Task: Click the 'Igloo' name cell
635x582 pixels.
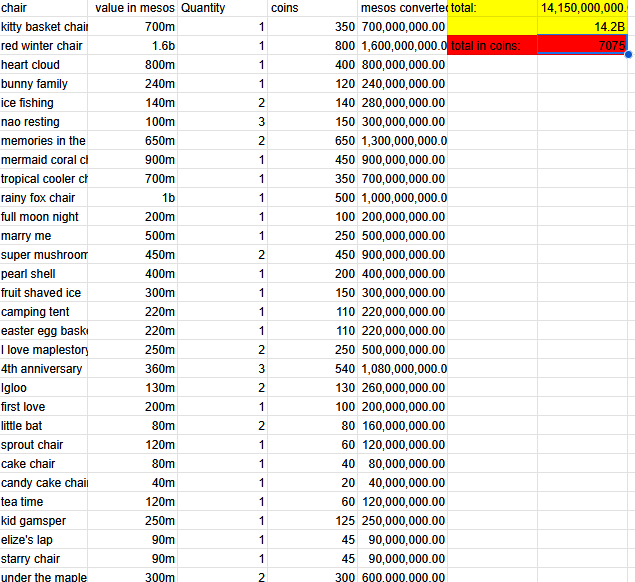Action: click(x=44, y=388)
